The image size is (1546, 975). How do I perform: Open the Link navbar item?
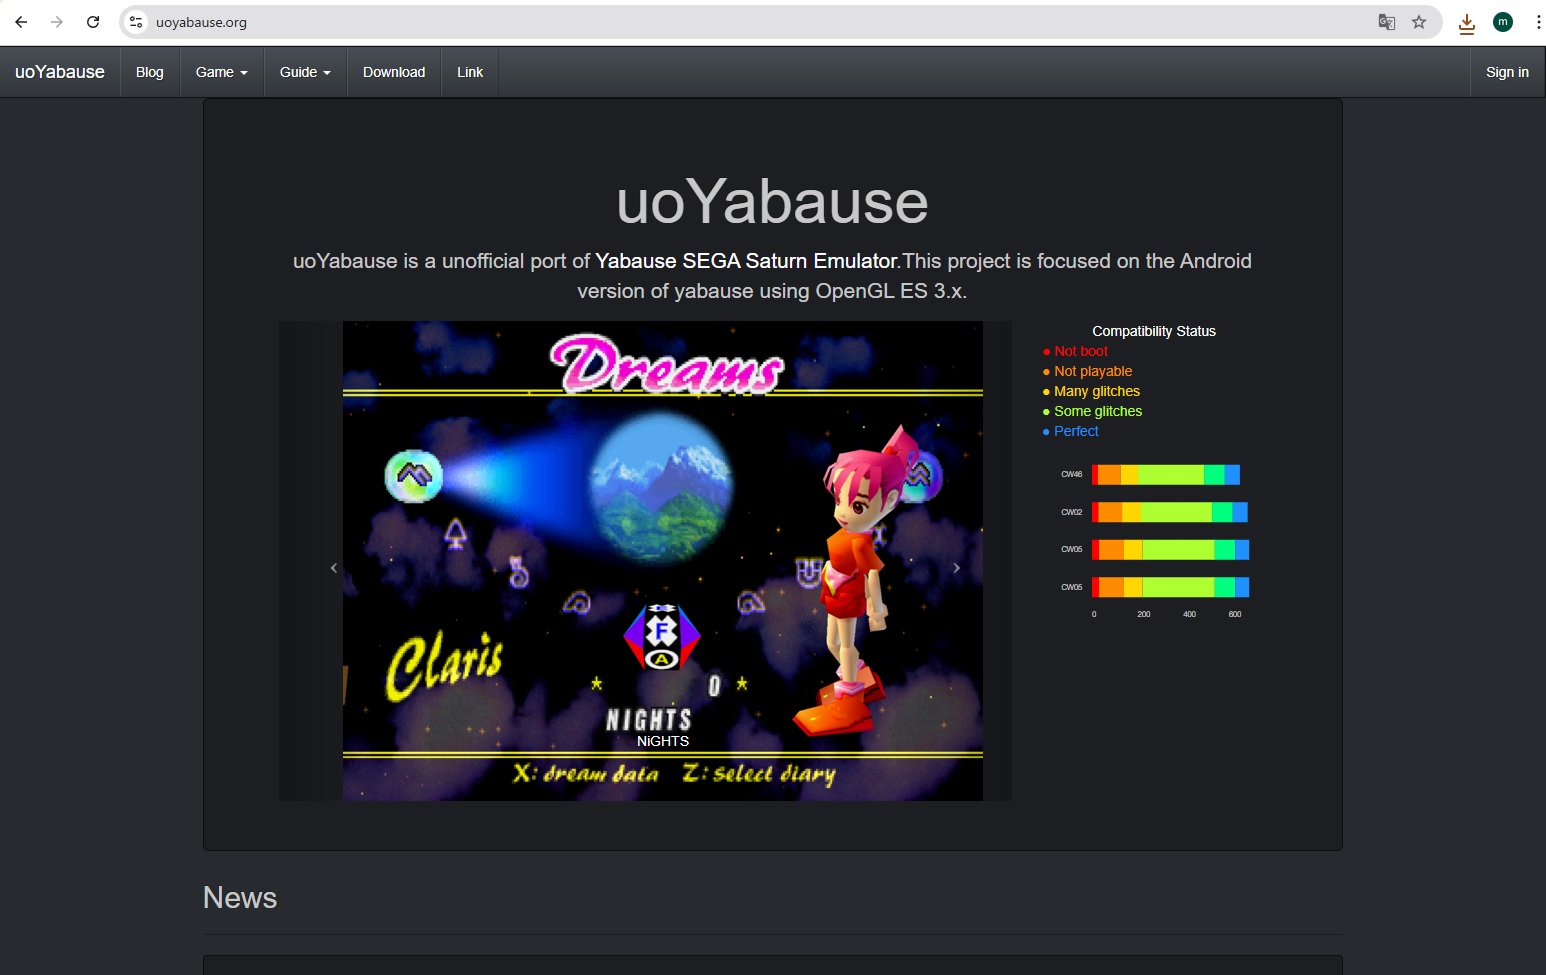click(470, 72)
